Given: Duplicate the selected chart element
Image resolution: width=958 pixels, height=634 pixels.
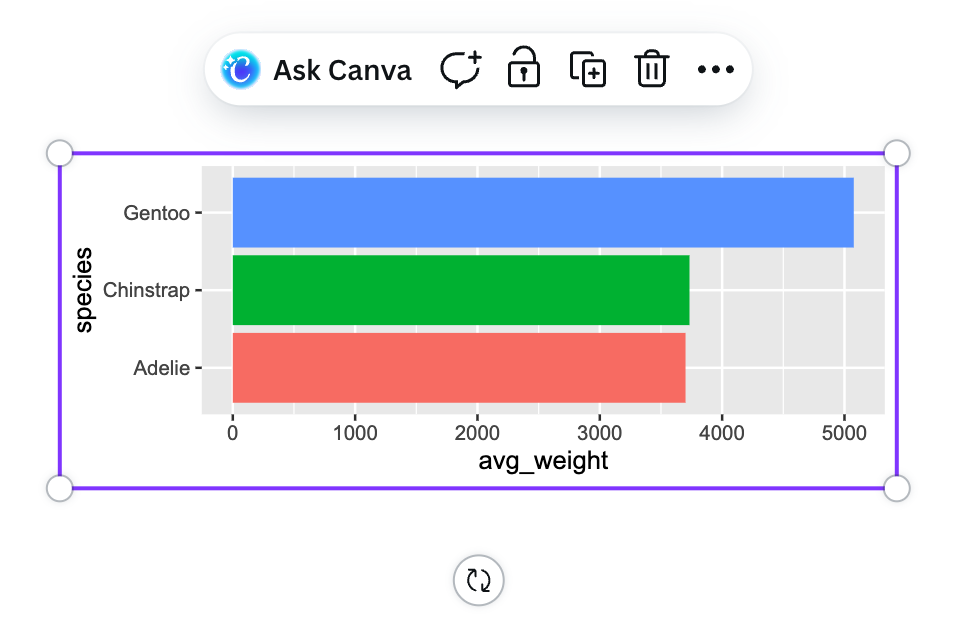Looking at the screenshot, I should click(588, 70).
